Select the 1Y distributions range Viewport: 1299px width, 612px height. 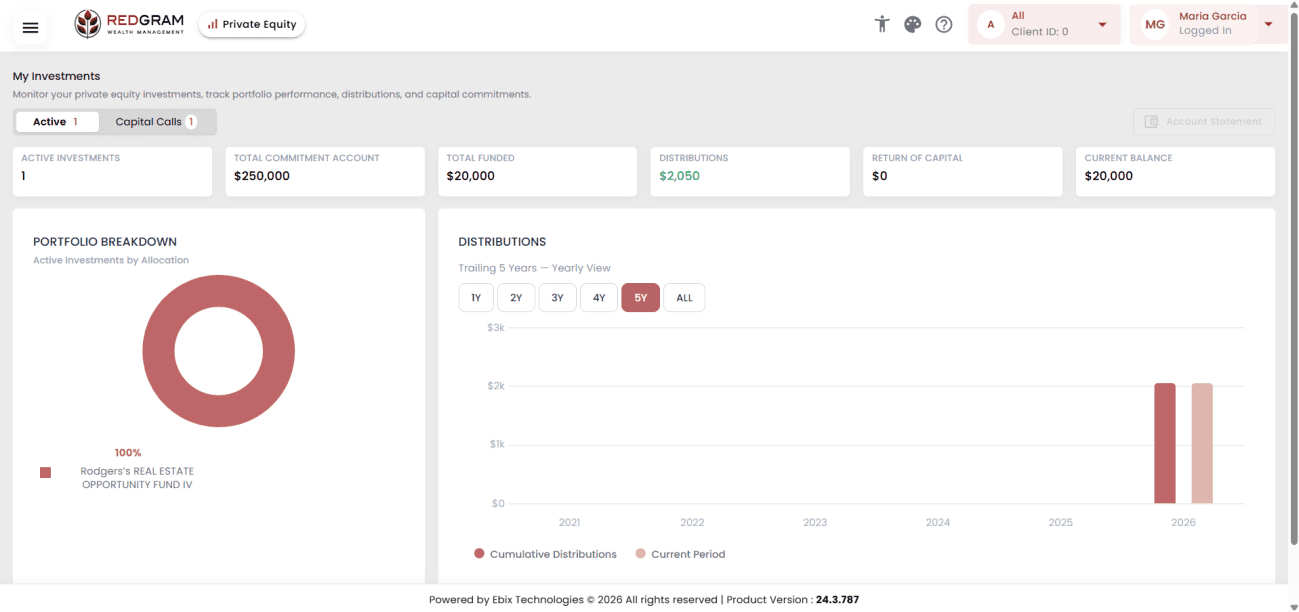(476, 298)
